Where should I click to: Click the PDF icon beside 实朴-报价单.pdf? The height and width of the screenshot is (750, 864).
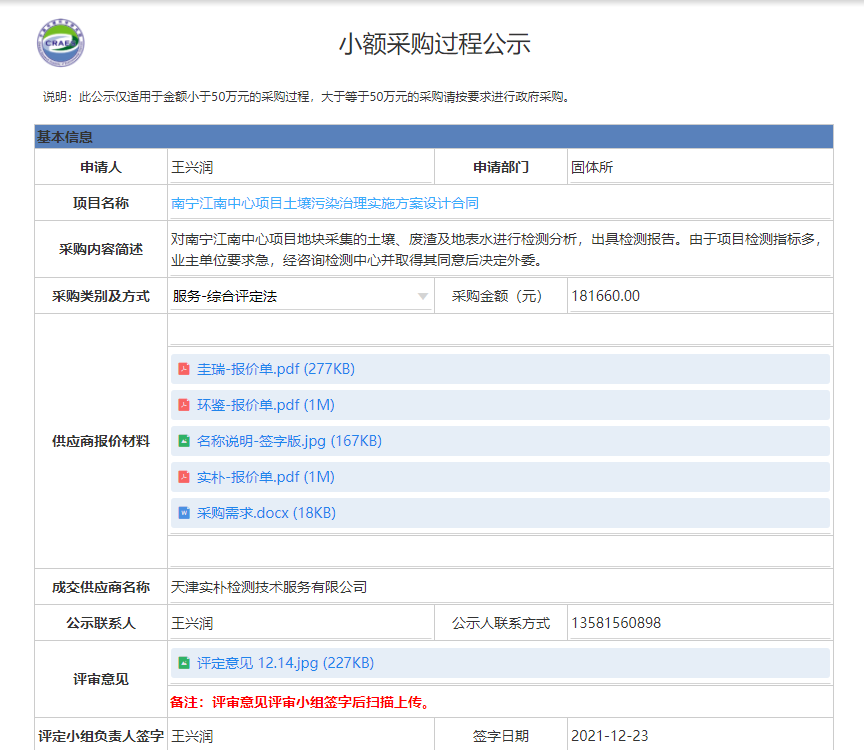(184, 477)
